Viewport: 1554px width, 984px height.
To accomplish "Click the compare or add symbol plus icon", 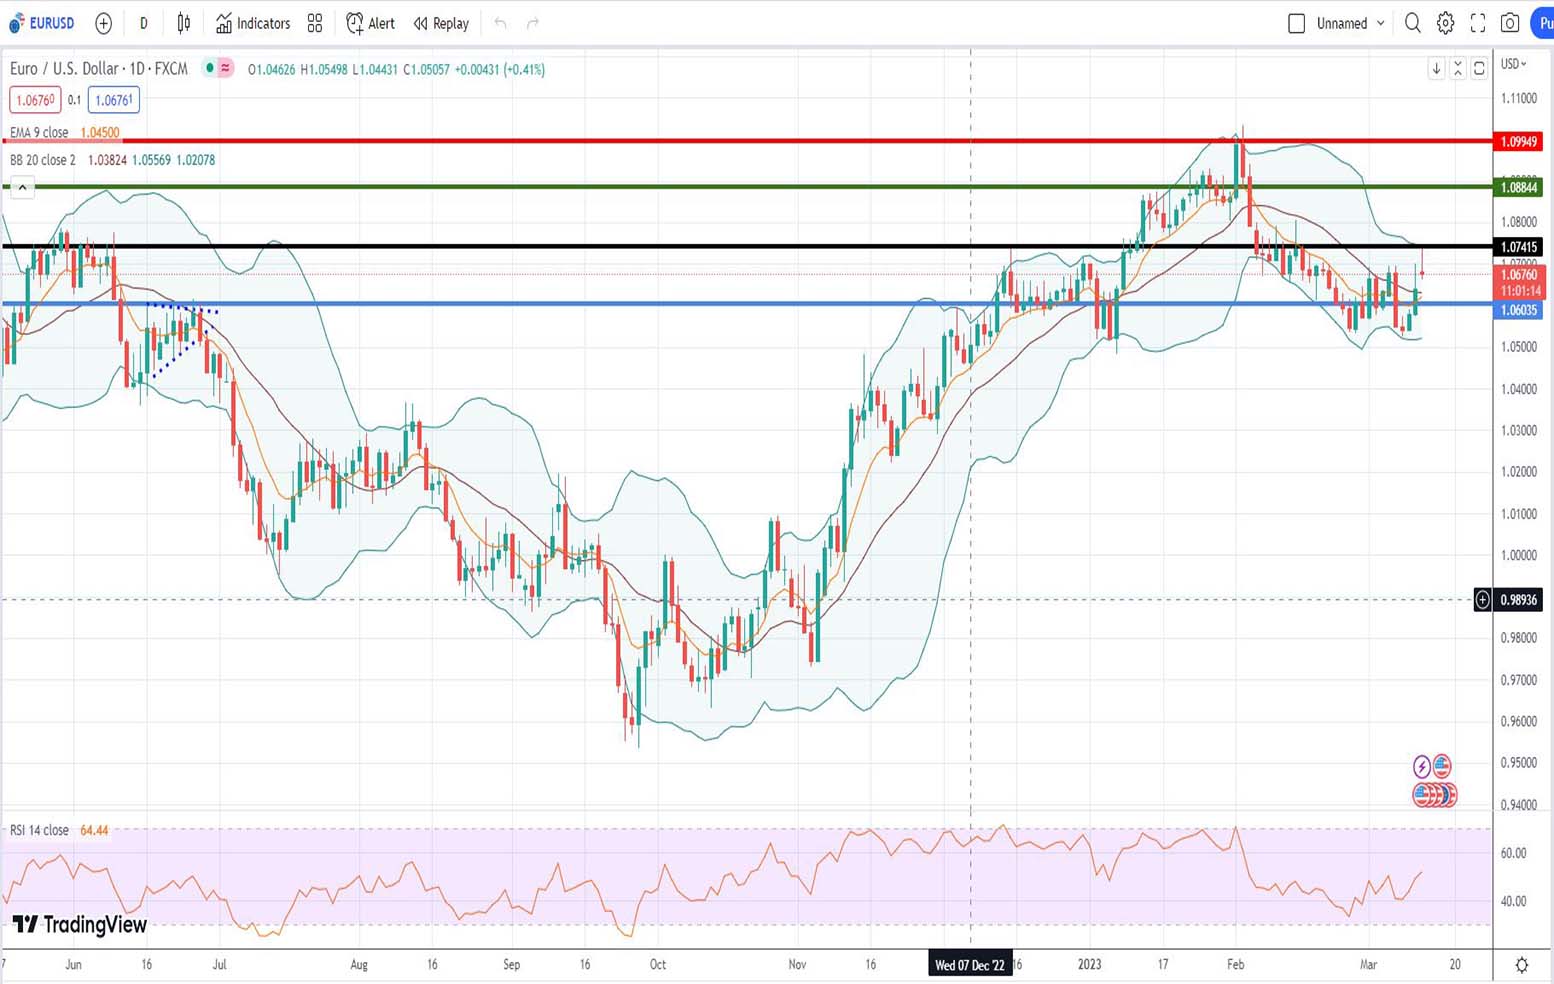I will [x=103, y=23].
